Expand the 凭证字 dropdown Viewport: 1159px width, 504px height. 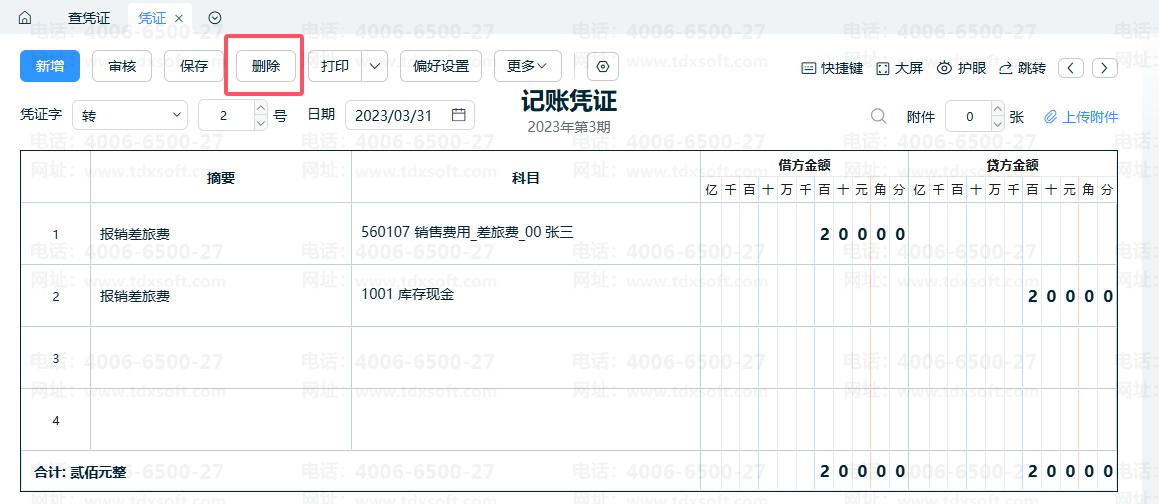point(130,116)
